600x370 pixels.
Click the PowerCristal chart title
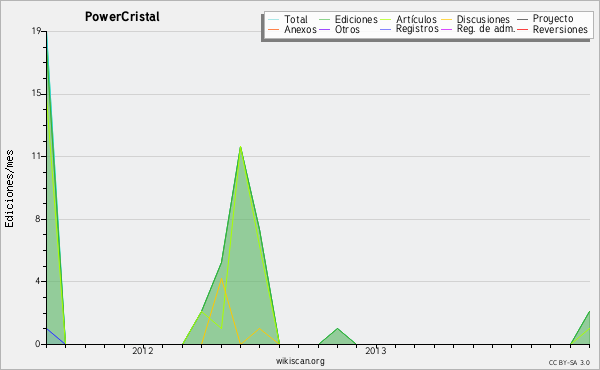click(122, 17)
